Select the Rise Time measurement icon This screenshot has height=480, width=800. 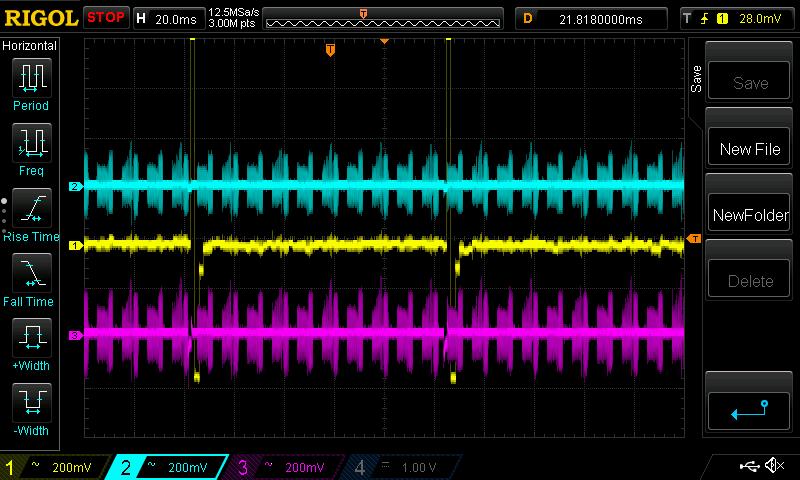(32, 208)
